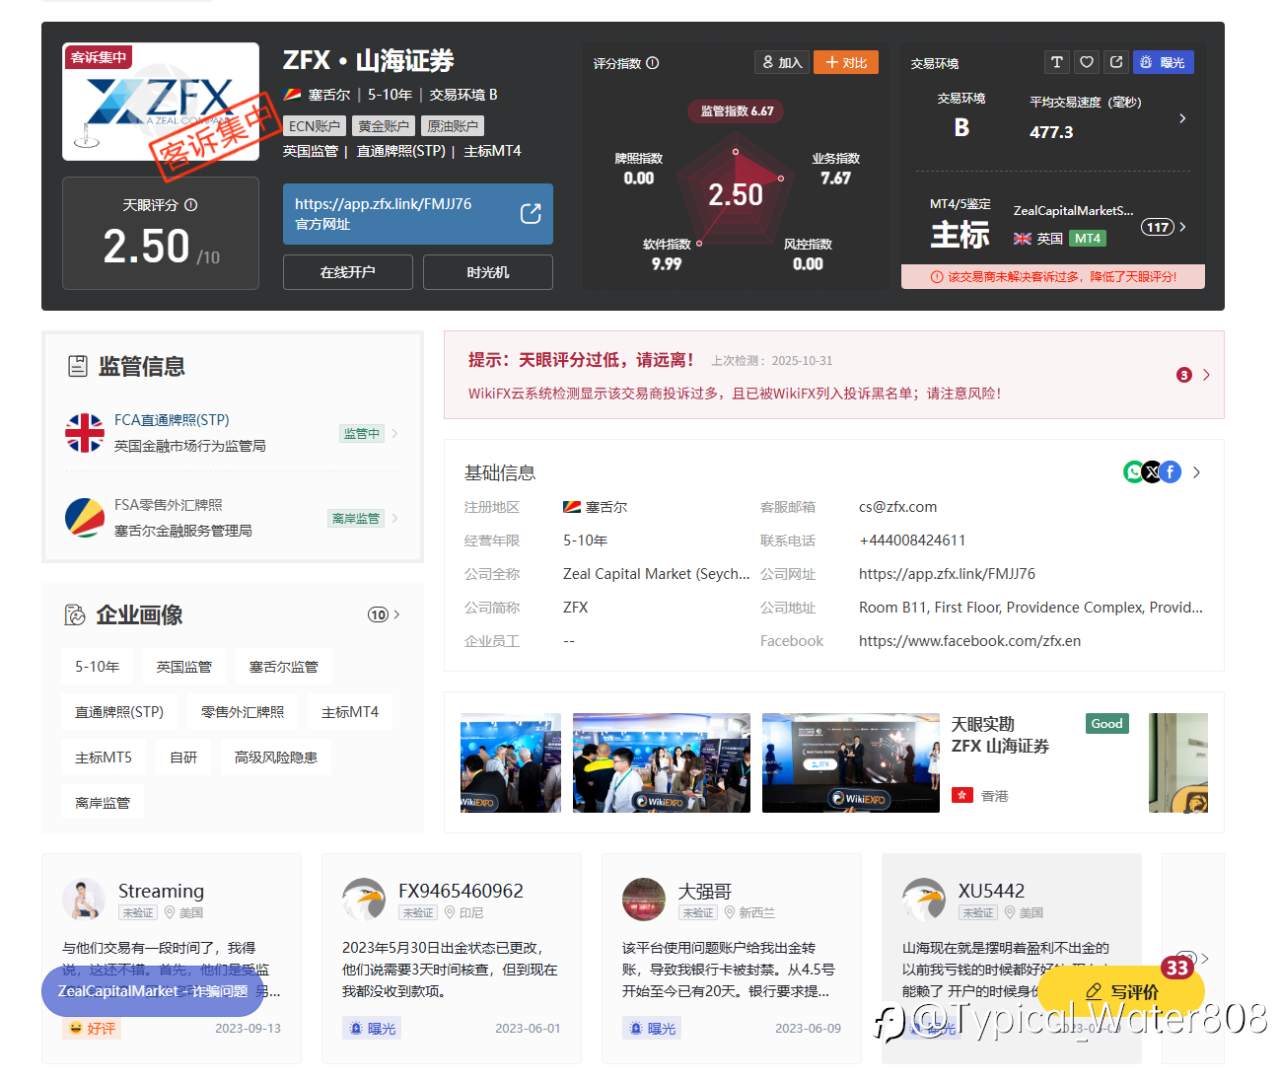The height and width of the screenshot is (1081, 1280).
Task: Toggle the heart favorite icon
Action: coord(1087,62)
